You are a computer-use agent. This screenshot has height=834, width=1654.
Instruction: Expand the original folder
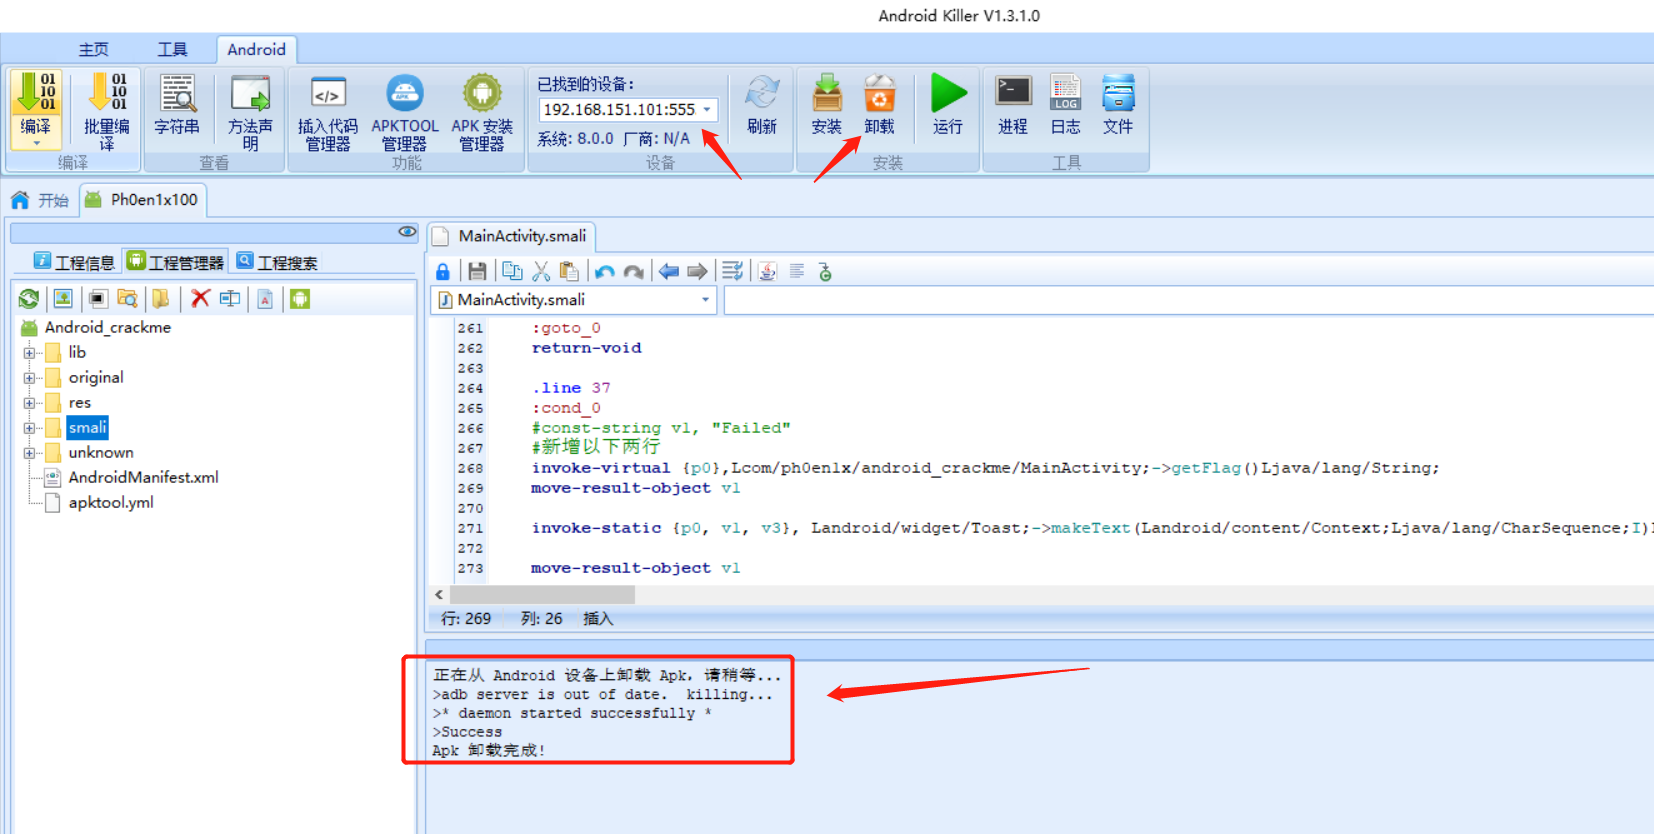pyautogui.click(x=29, y=378)
